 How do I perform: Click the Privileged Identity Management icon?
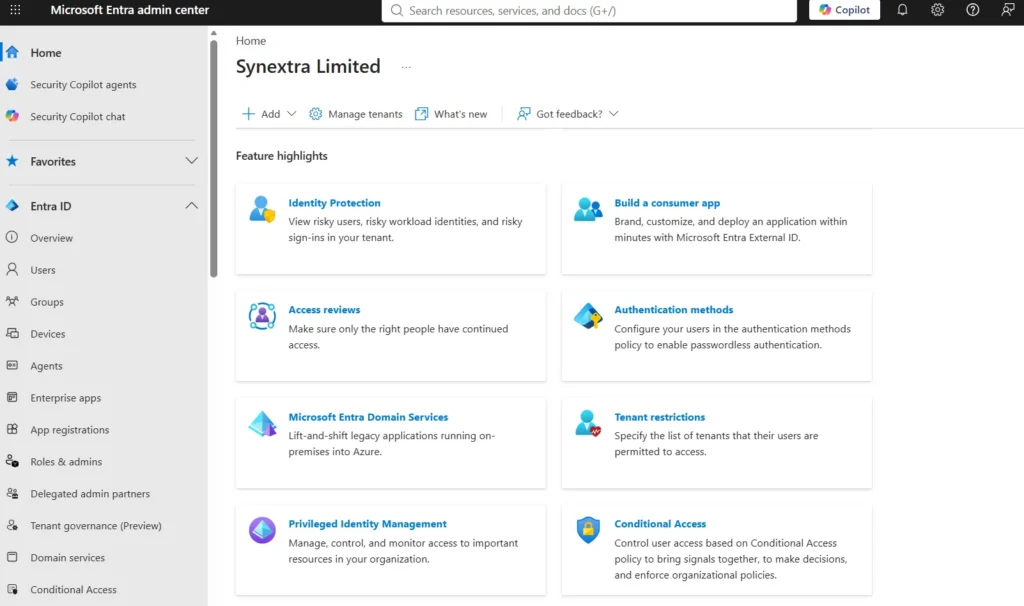pyautogui.click(x=262, y=530)
